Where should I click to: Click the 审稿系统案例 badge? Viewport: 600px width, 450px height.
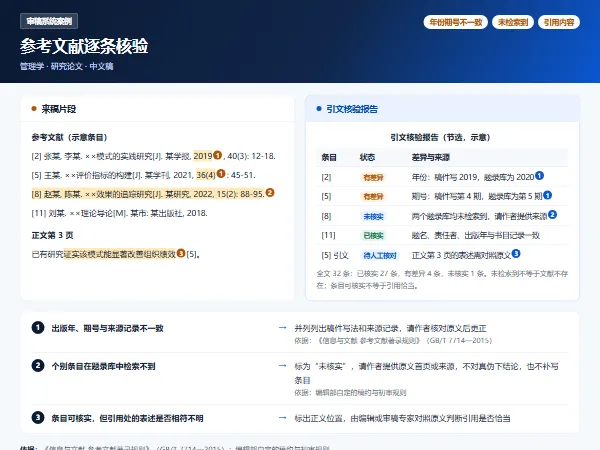point(49,21)
